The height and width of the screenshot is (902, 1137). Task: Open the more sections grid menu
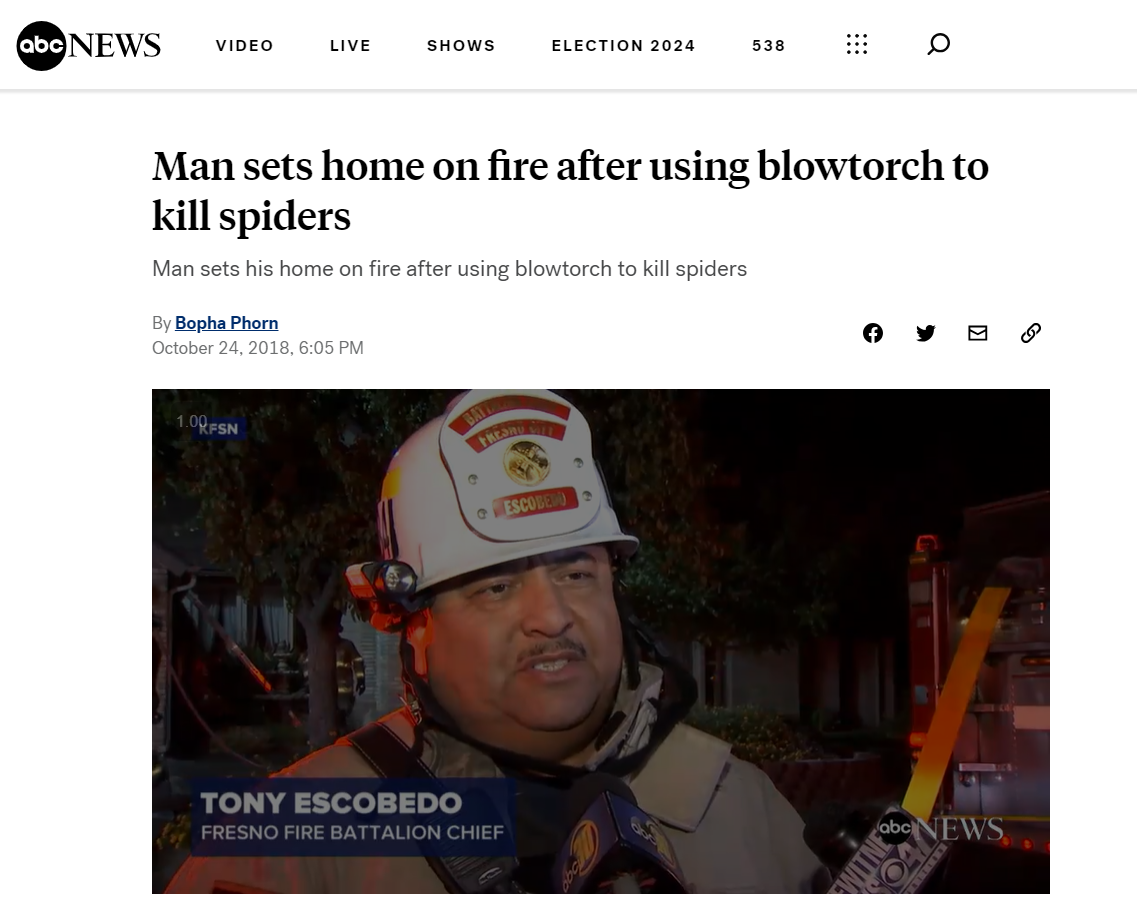coord(856,45)
